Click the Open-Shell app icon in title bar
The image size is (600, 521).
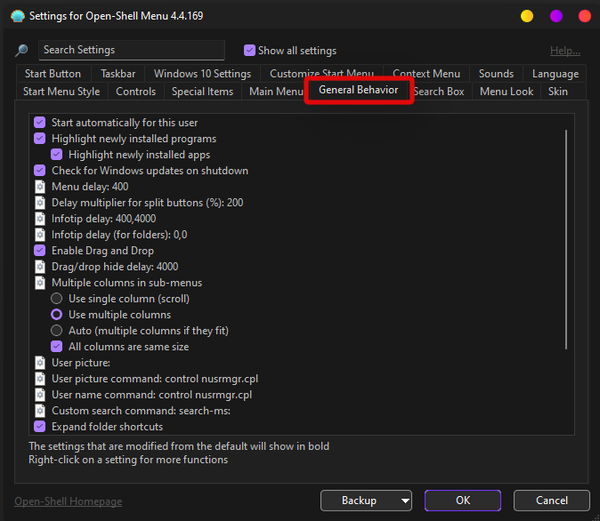tap(17, 16)
